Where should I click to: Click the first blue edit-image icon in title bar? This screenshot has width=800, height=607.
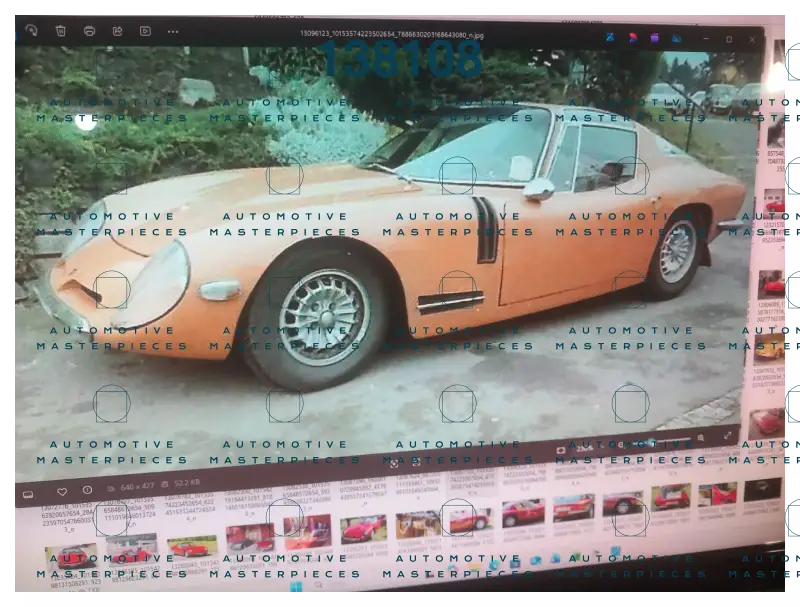click(x=610, y=37)
